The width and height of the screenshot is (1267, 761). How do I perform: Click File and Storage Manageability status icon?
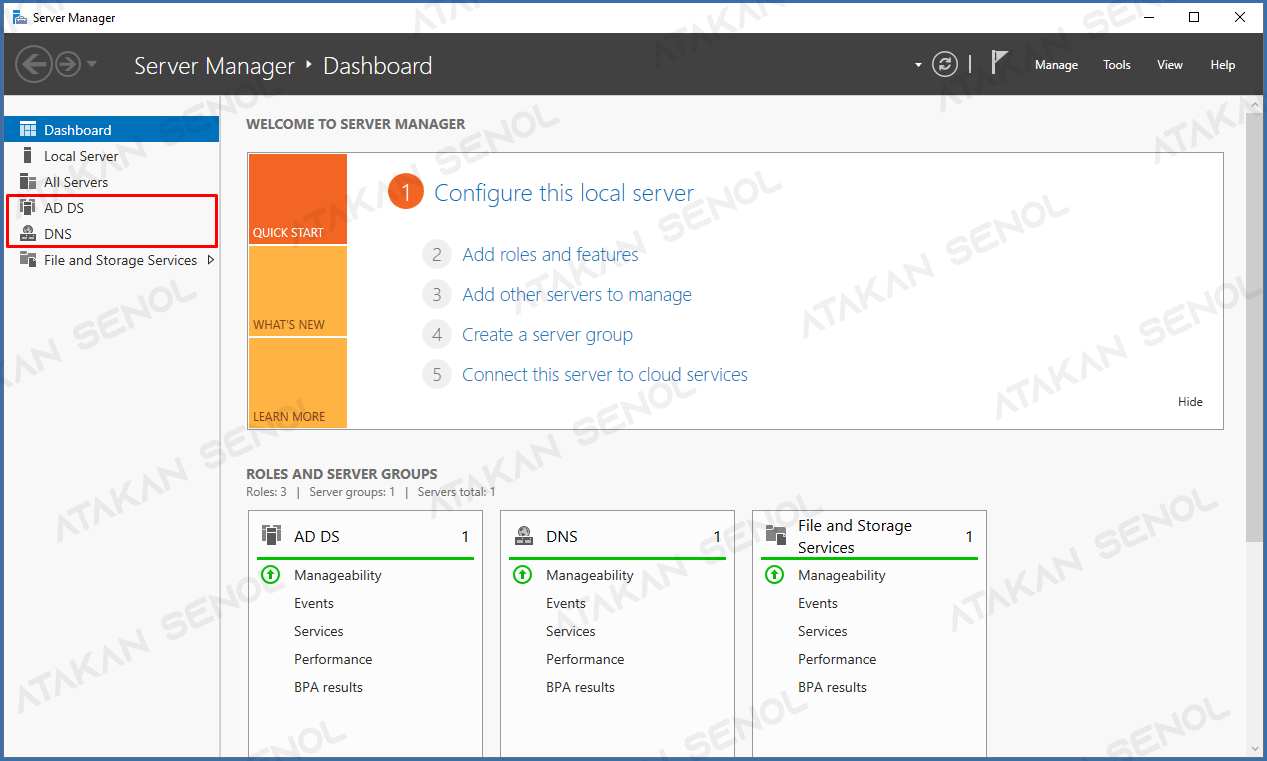pyautogui.click(x=774, y=575)
